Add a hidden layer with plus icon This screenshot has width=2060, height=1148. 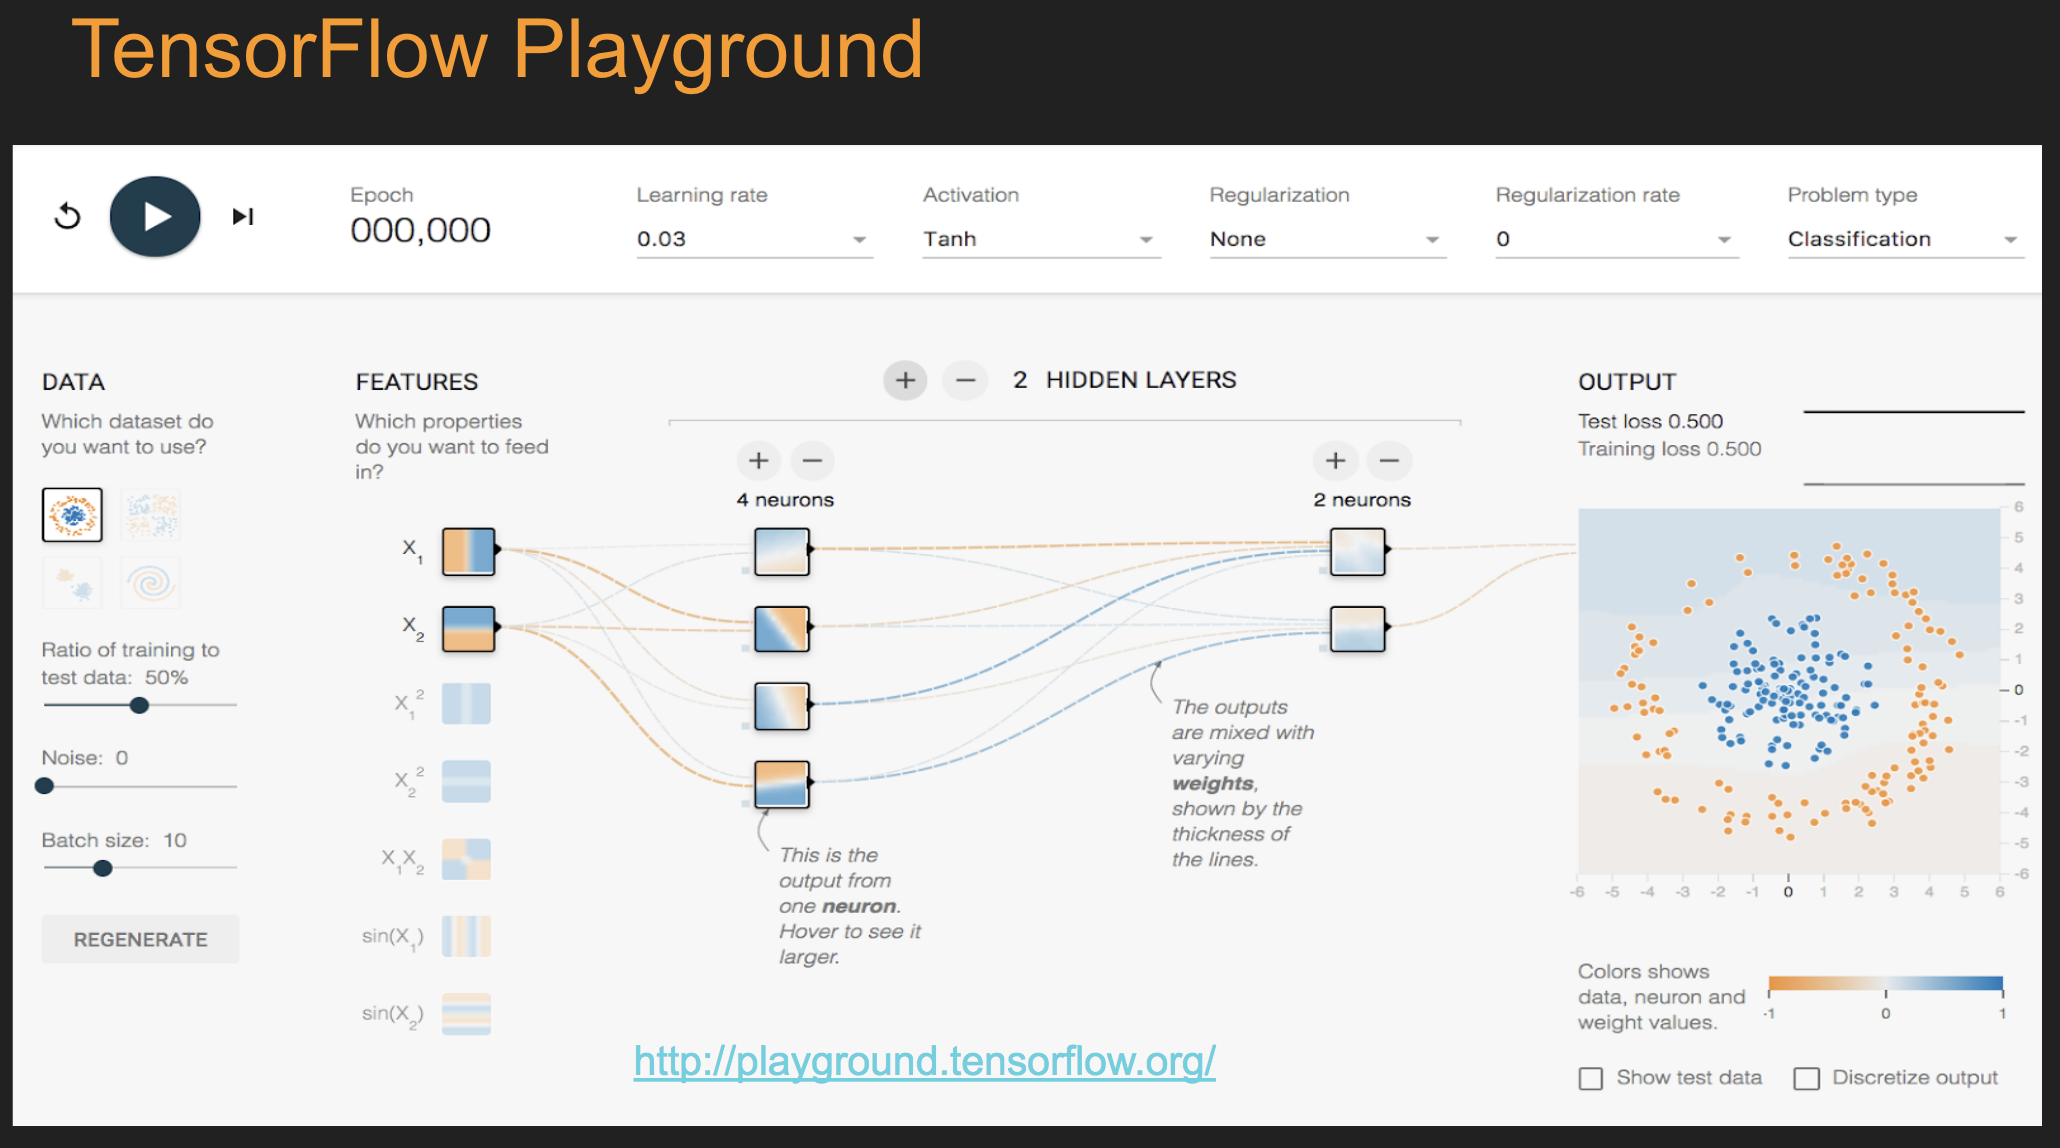(x=905, y=380)
